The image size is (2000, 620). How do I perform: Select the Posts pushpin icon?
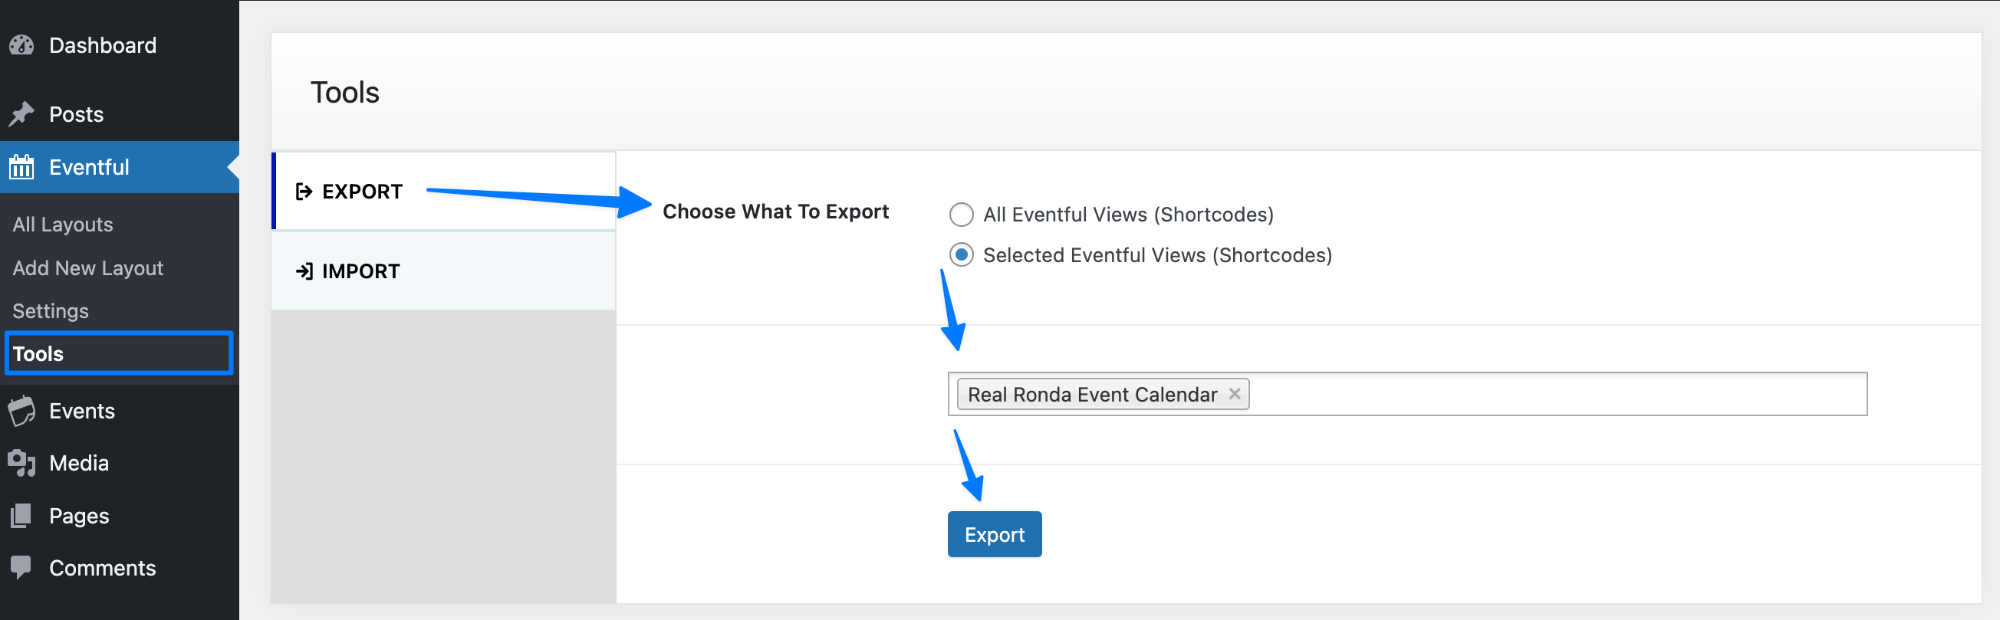point(22,113)
